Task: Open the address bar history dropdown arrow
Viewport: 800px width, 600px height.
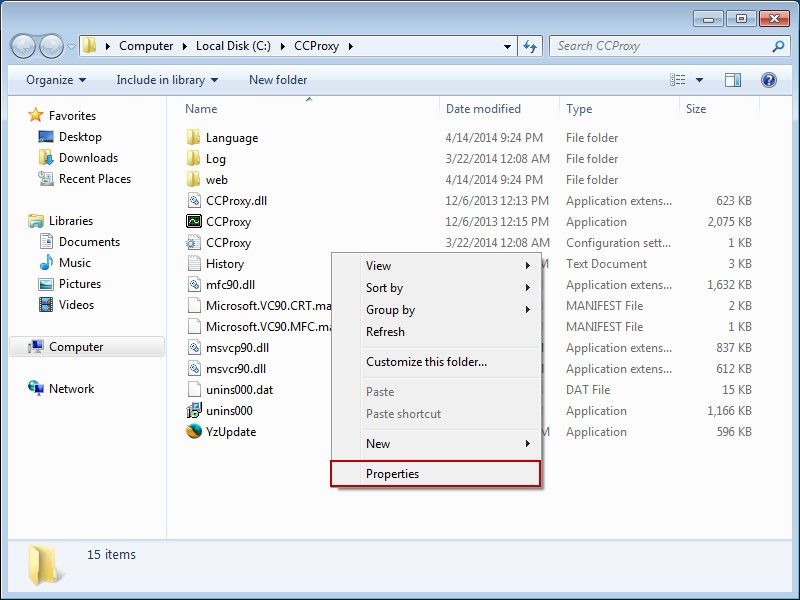Action: click(x=507, y=46)
